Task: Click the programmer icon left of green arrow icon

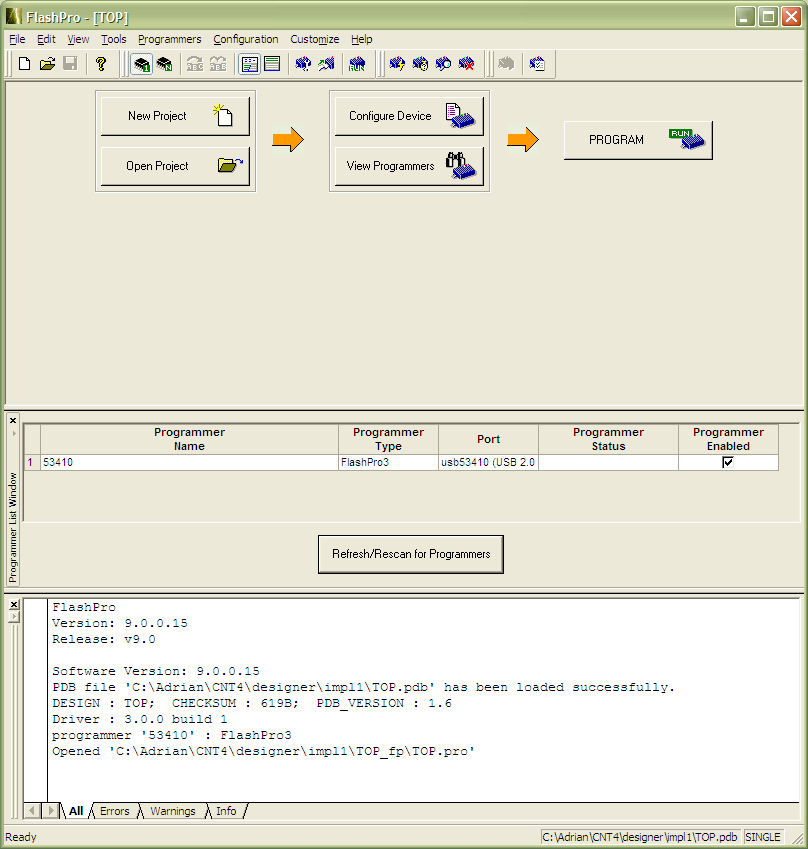Action: point(303,64)
